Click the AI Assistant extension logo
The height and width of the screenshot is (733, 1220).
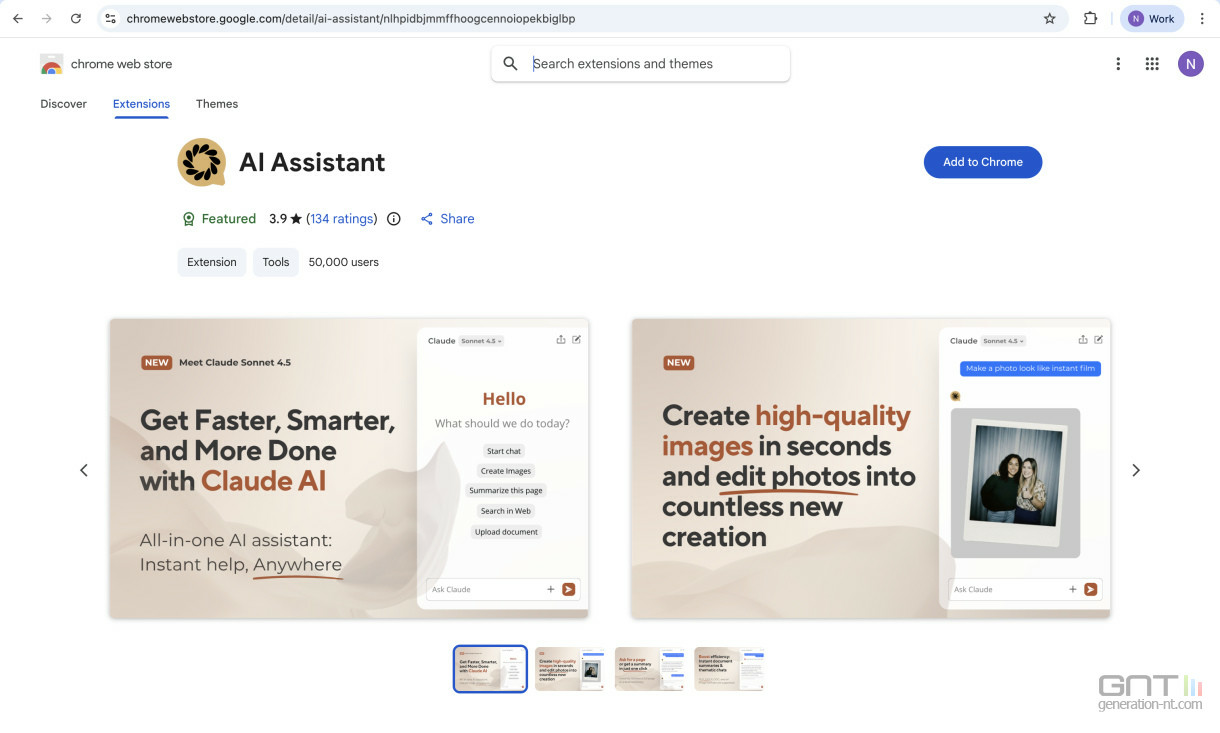(x=201, y=162)
